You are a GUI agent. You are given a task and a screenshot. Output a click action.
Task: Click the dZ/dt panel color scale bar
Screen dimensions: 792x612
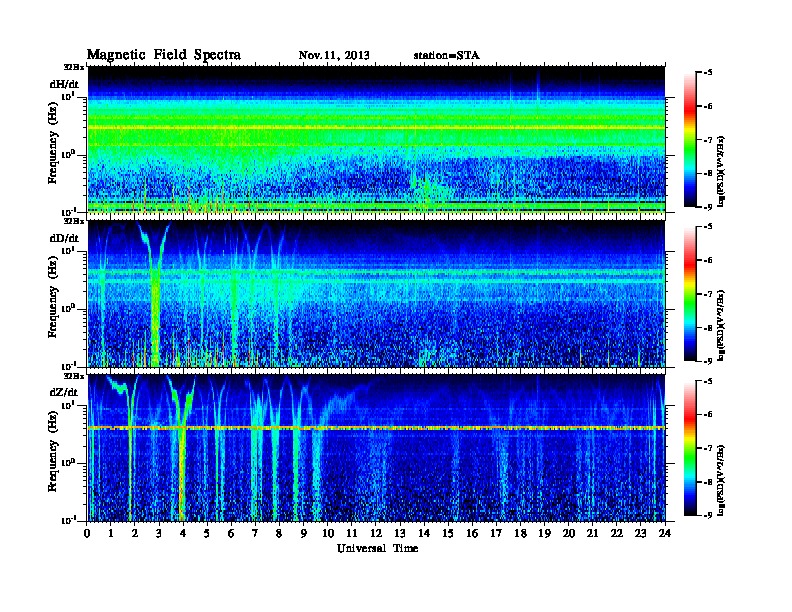690,448
